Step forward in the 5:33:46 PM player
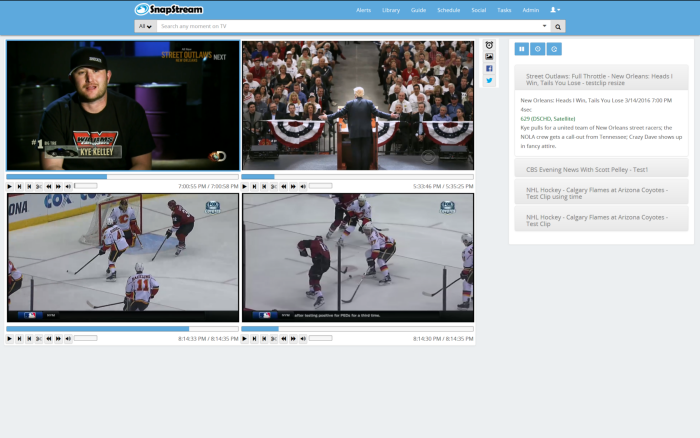 coord(254,186)
